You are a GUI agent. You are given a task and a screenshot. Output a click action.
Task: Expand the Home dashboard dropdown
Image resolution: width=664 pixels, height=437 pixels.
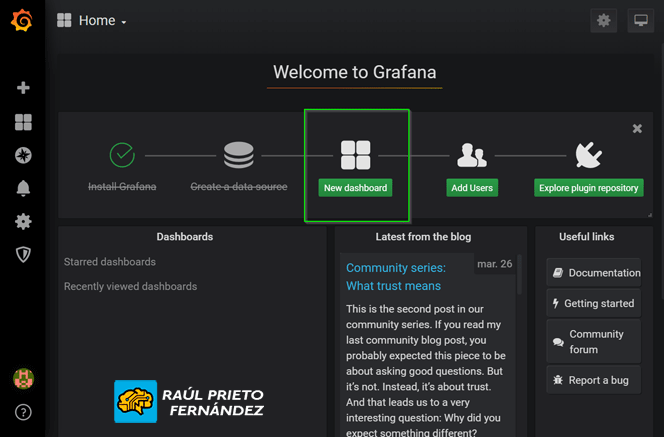[x=93, y=20]
